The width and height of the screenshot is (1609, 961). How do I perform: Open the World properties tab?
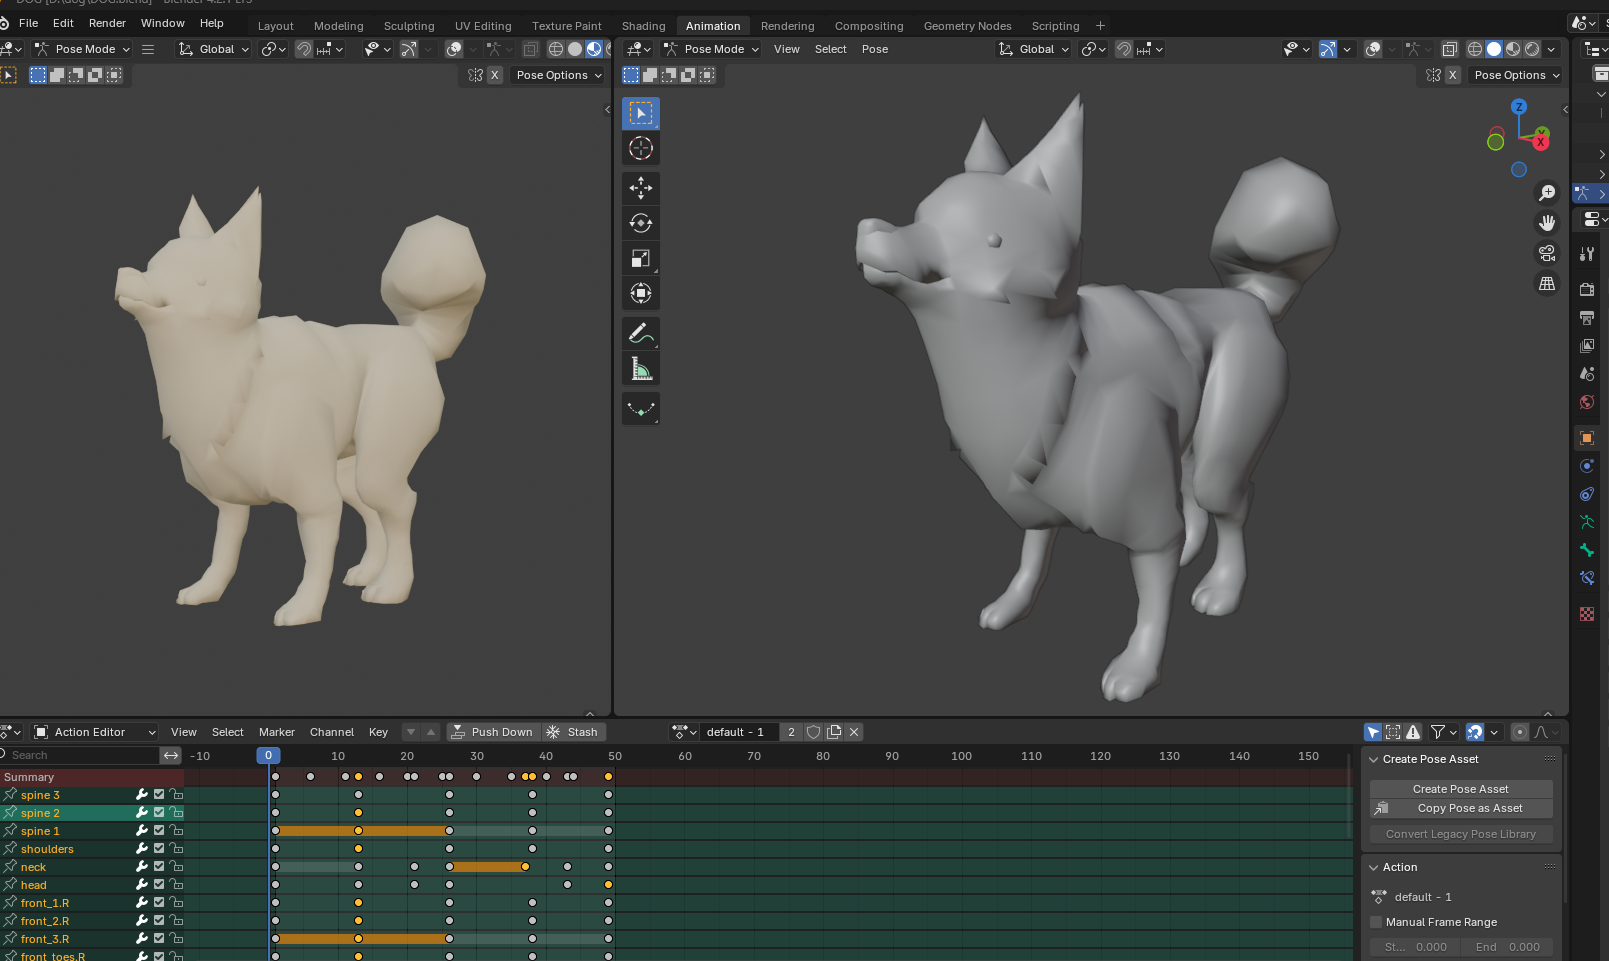pos(1587,402)
